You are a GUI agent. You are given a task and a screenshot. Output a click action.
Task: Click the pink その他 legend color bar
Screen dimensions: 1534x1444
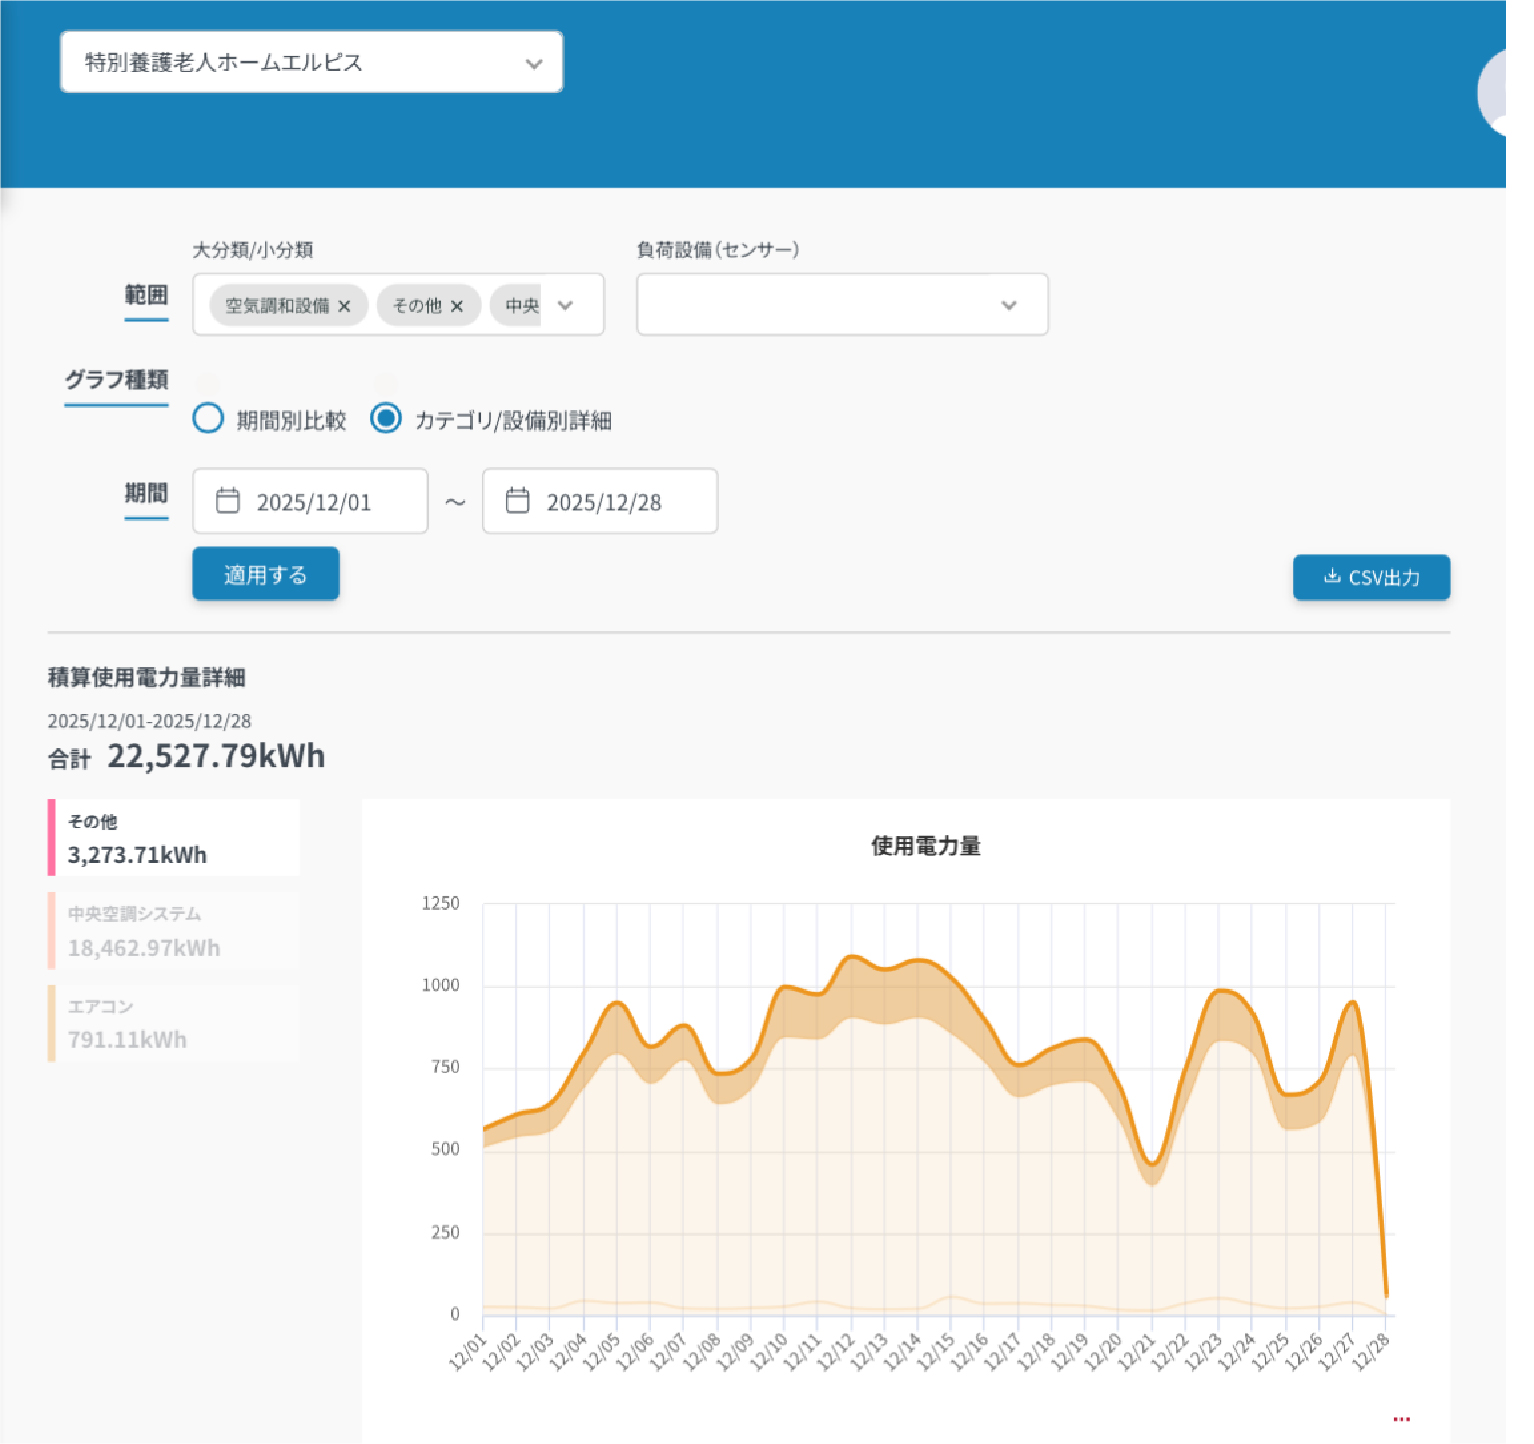52,838
